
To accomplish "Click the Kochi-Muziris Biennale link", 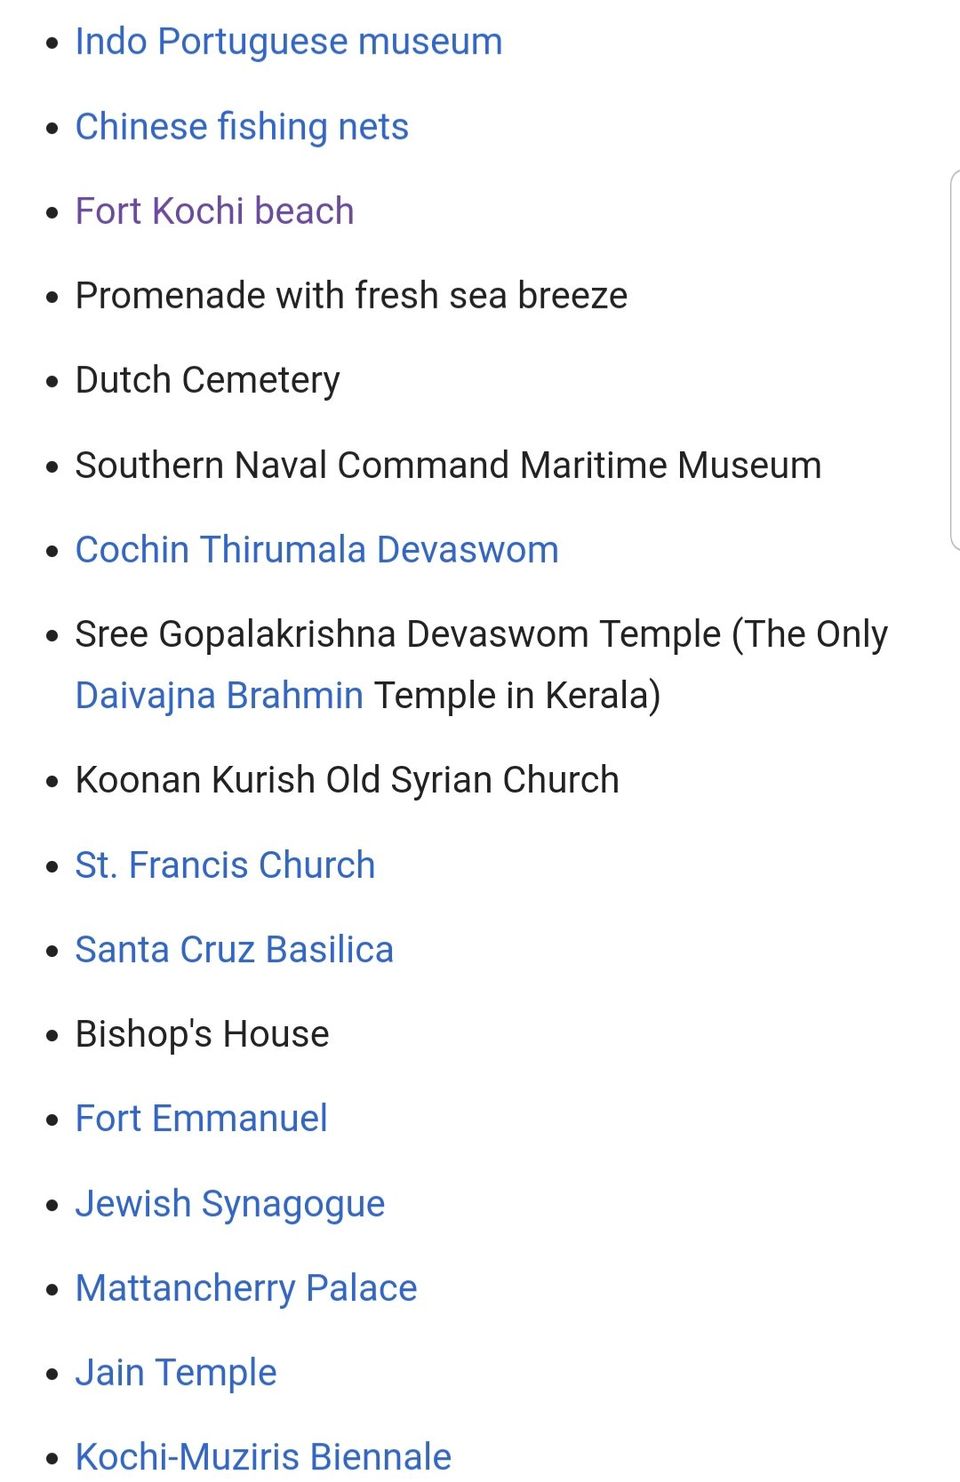I will tap(263, 1457).
